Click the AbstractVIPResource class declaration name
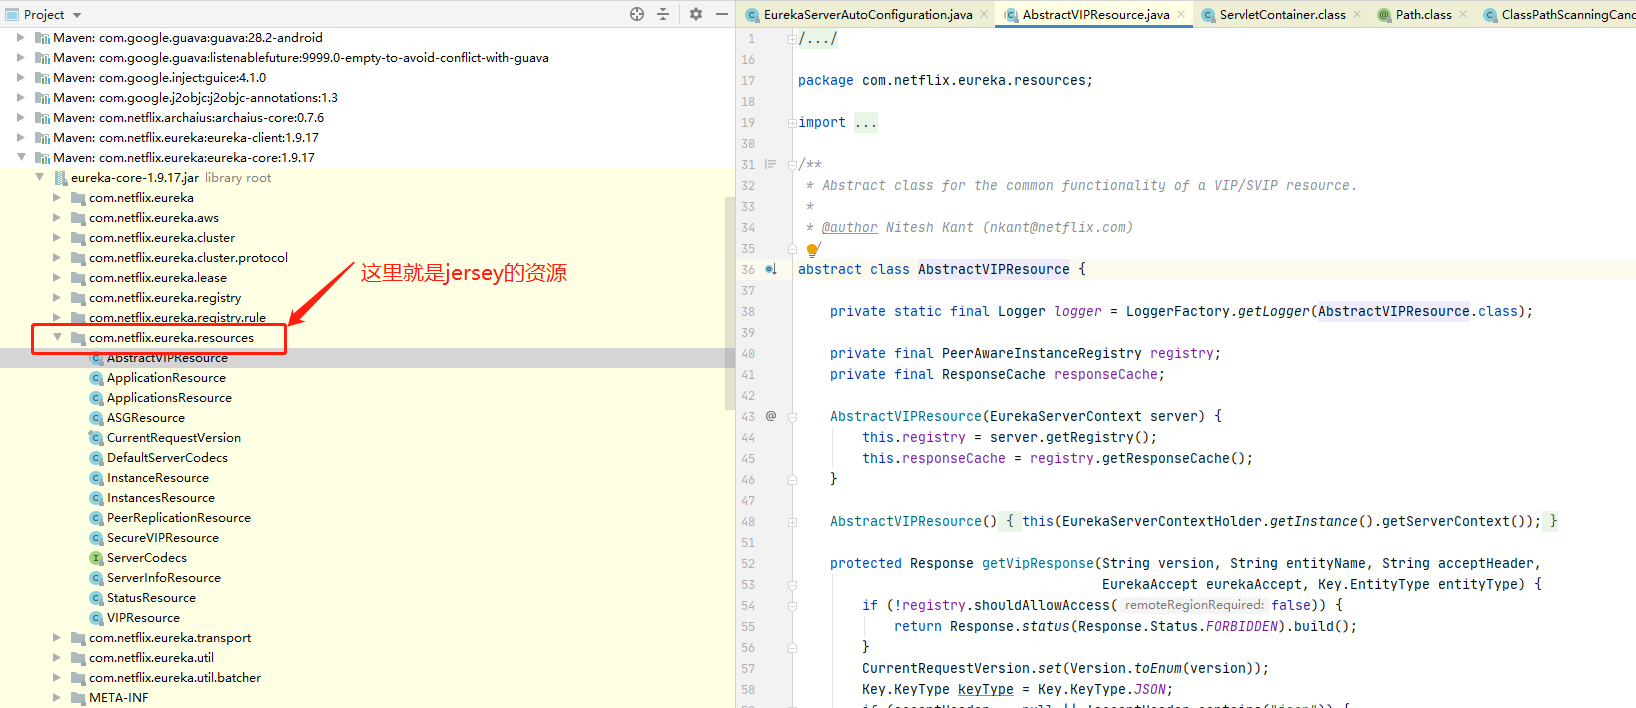Screen dimensions: 1636x708 pyautogui.click(x=993, y=269)
